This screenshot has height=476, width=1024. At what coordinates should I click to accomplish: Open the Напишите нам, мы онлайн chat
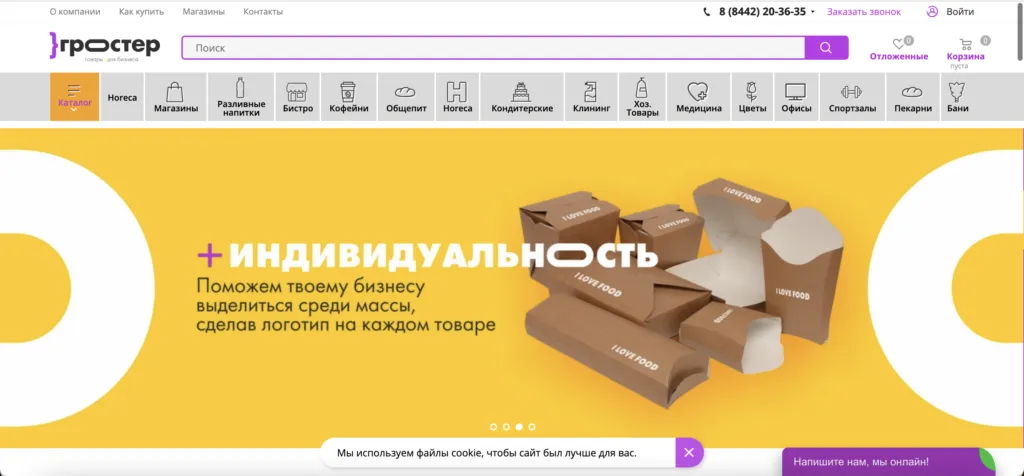(x=889, y=462)
